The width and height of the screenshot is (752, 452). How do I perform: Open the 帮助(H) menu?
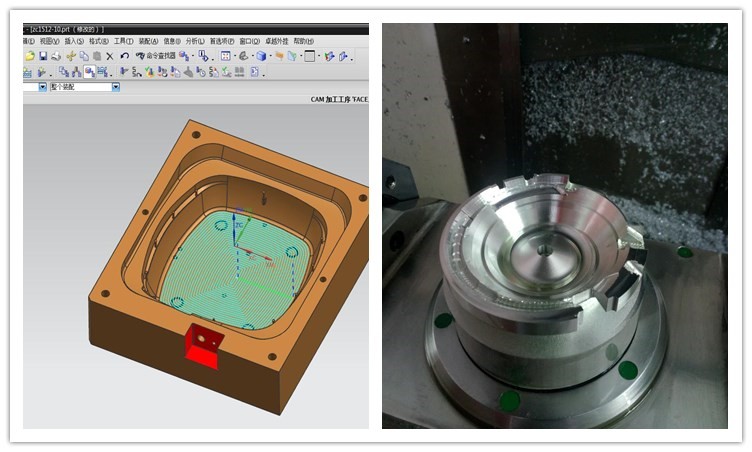[x=303, y=41]
